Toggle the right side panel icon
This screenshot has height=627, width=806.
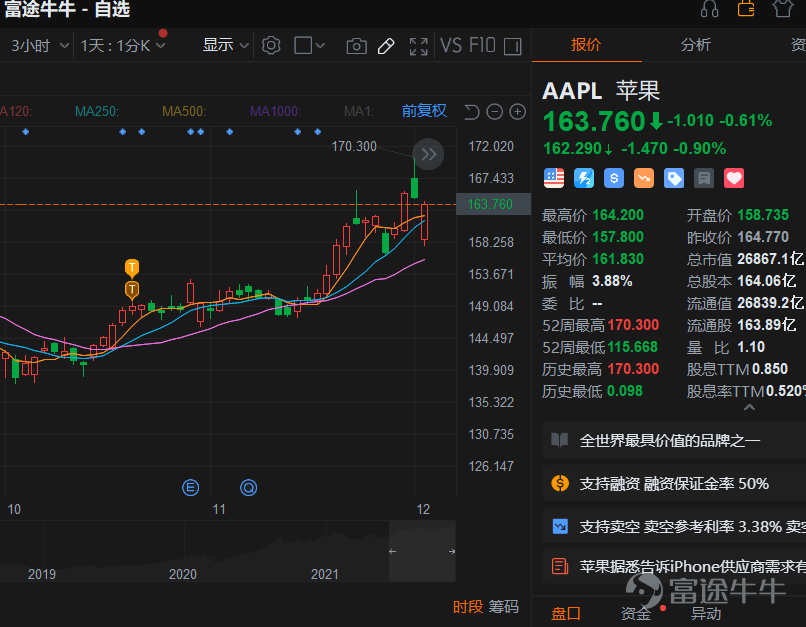tap(512, 46)
